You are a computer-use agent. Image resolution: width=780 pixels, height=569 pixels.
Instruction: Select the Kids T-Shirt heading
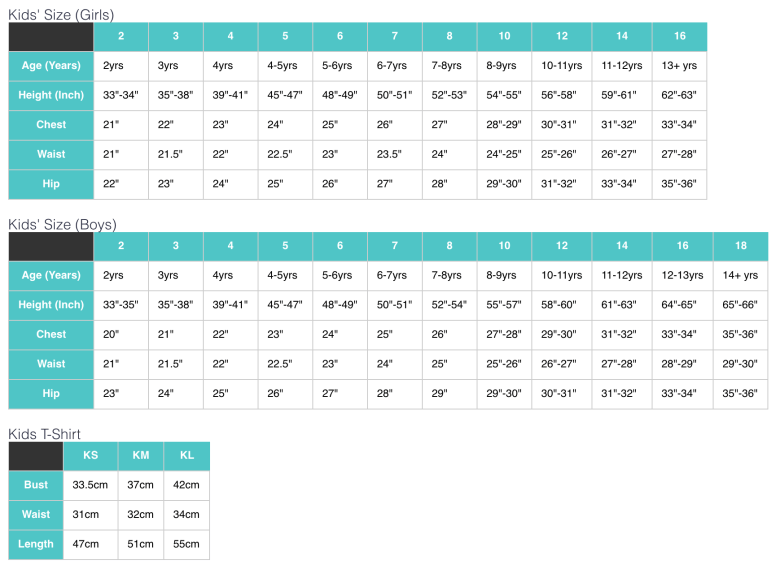coord(44,434)
